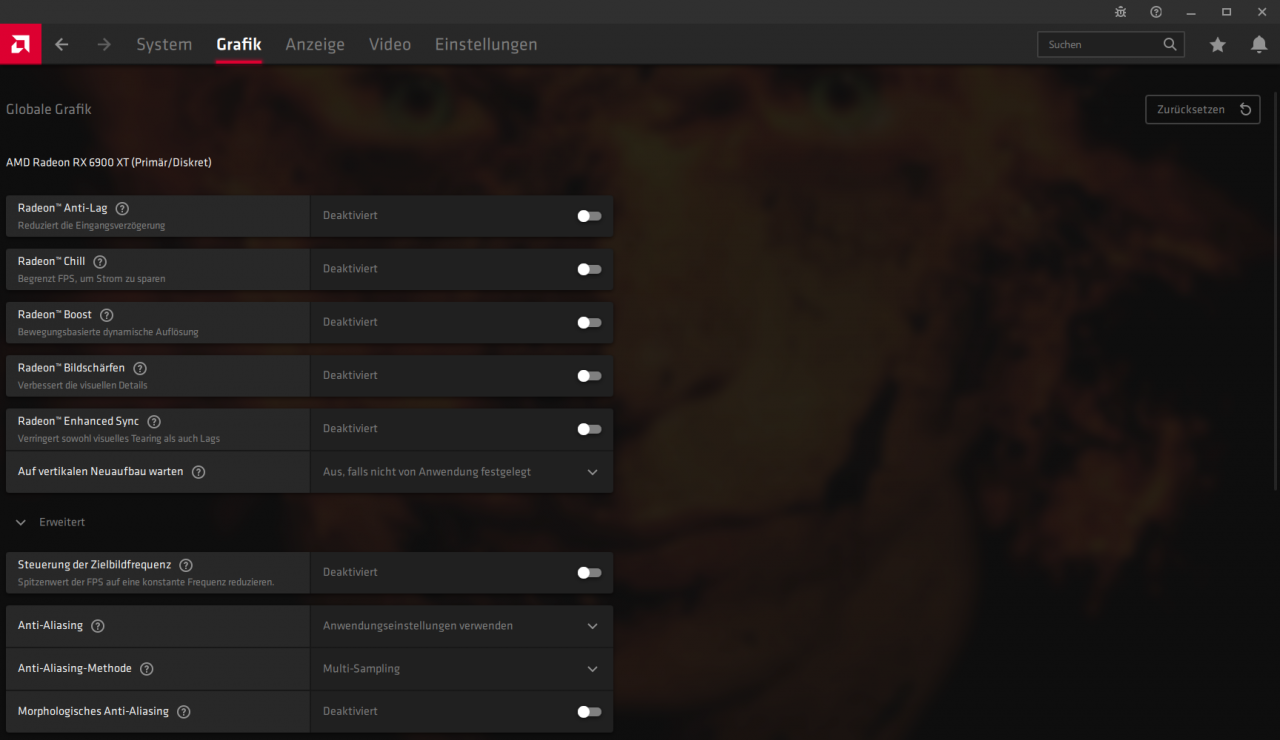Show help for Radeon Boost
The image size is (1280, 740).
point(107,315)
